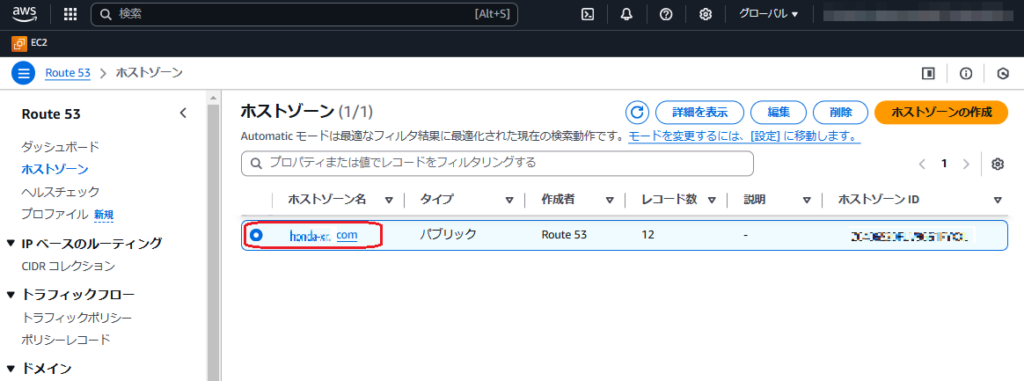Click 詳細を表示 button
1024x381 pixels.
click(x=699, y=112)
